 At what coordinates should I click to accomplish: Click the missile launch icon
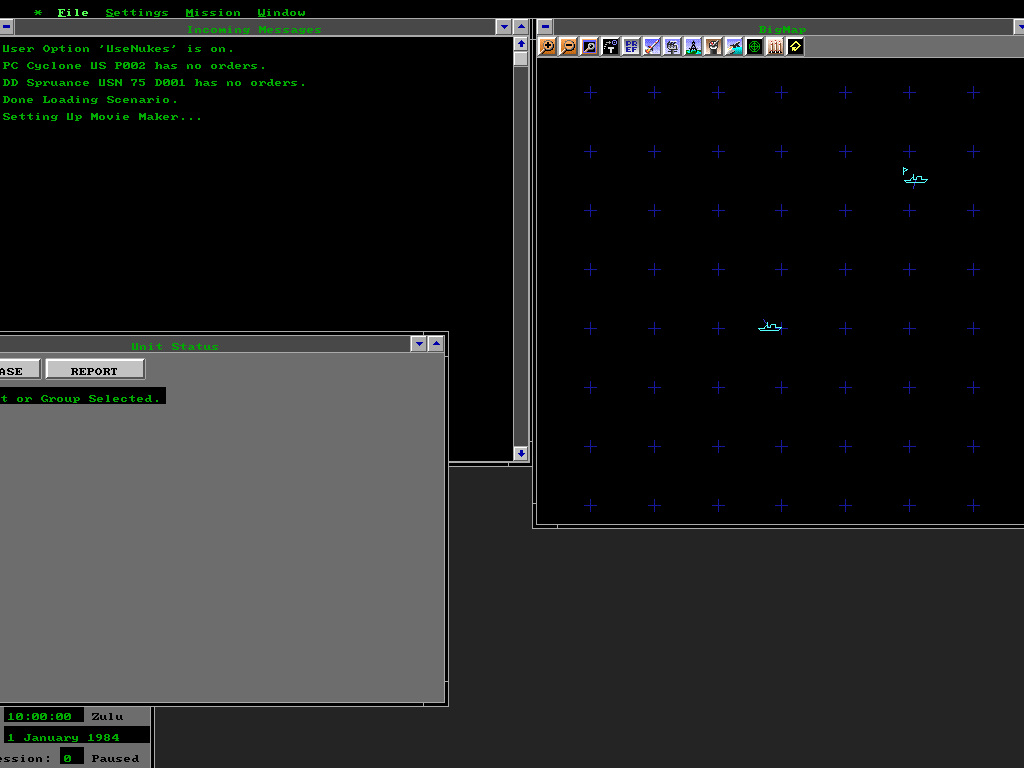pyautogui.click(x=651, y=46)
